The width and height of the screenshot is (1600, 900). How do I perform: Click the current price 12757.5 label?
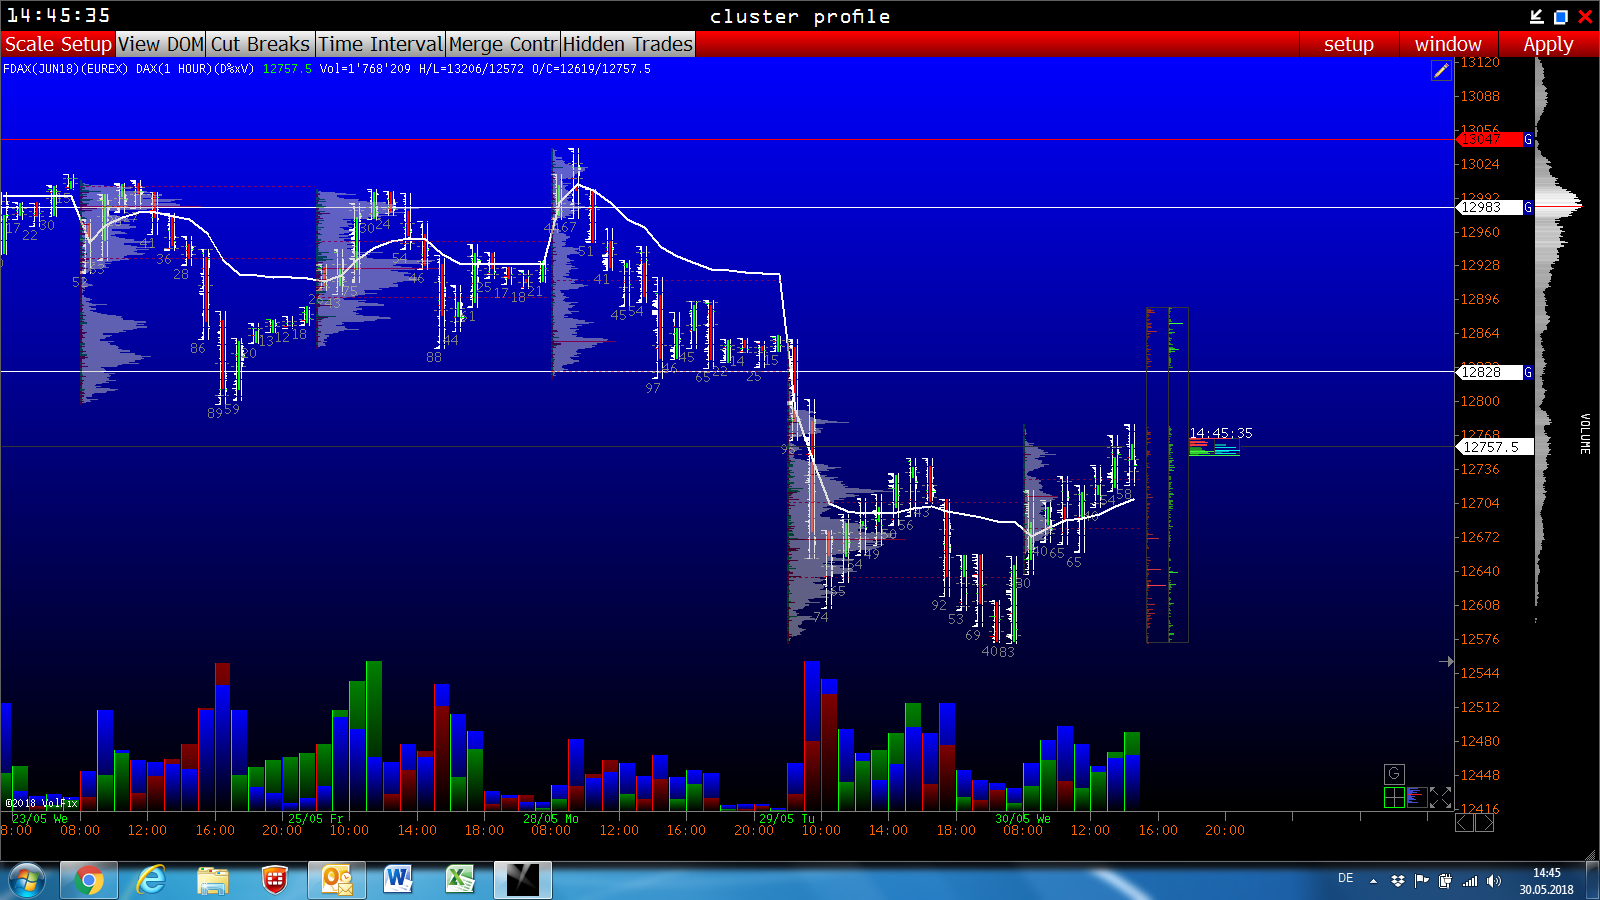1494,447
